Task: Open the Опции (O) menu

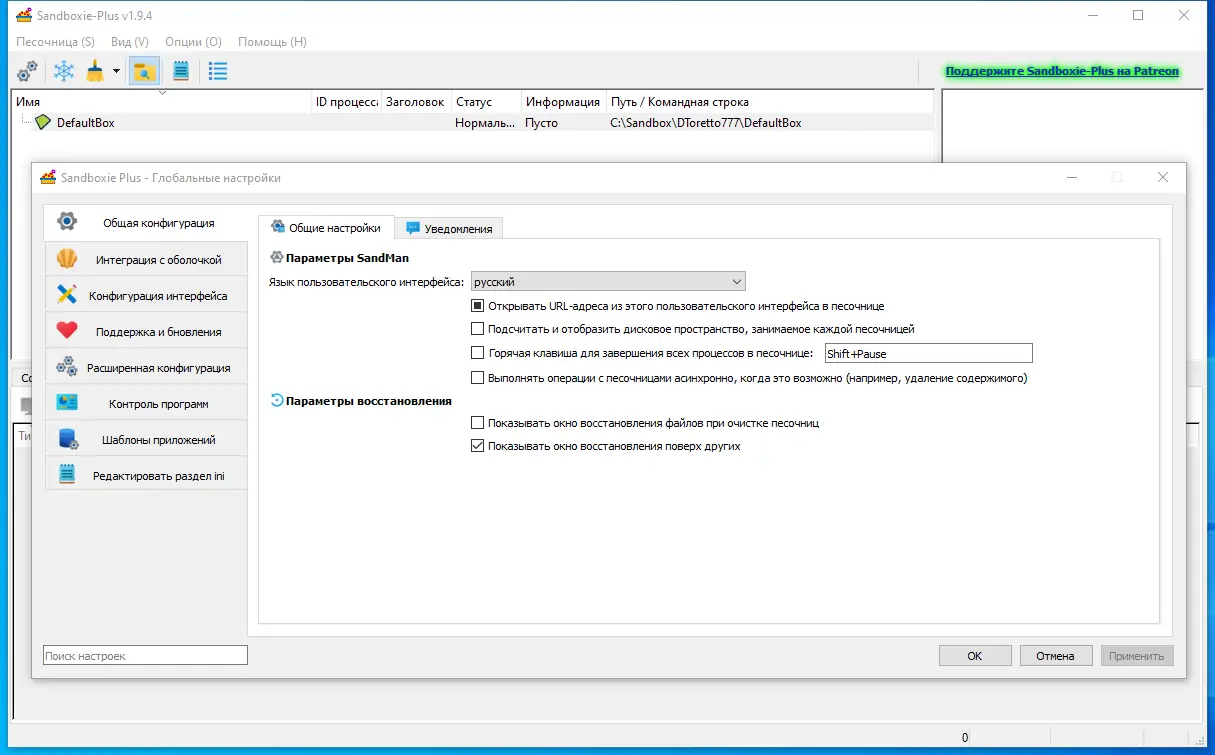Action: (x=193, y=42)
